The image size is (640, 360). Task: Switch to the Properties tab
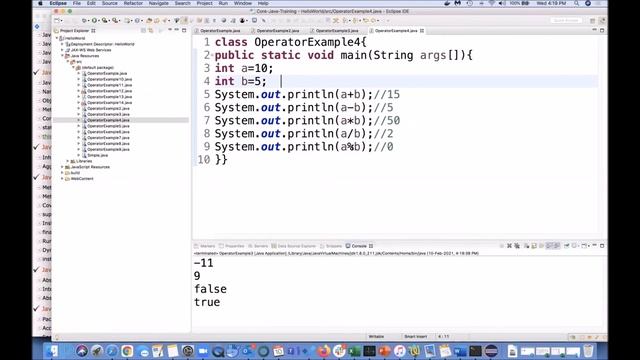231,246
